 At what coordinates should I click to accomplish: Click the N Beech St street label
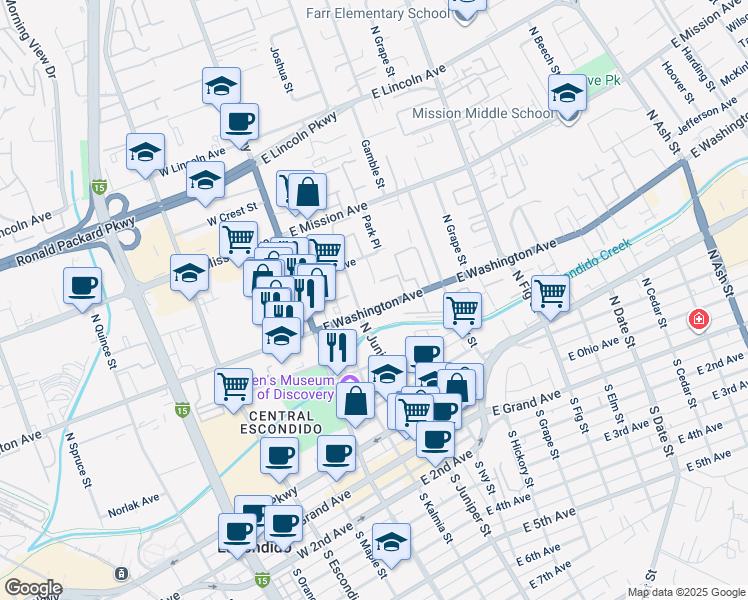[543, 50]
